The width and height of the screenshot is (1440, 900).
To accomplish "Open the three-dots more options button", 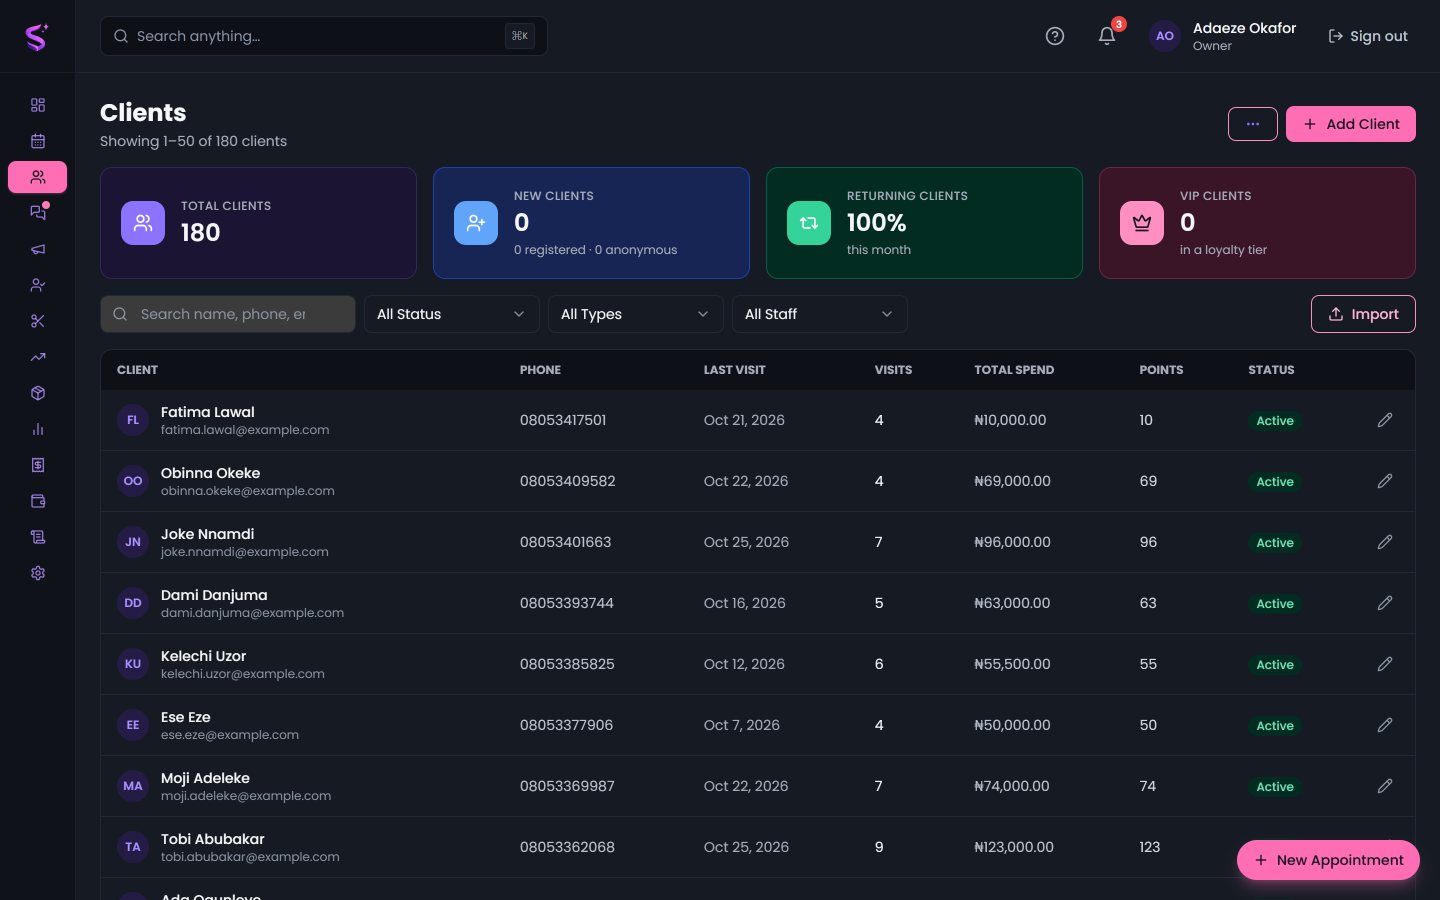I will (x=1253, y=124).
